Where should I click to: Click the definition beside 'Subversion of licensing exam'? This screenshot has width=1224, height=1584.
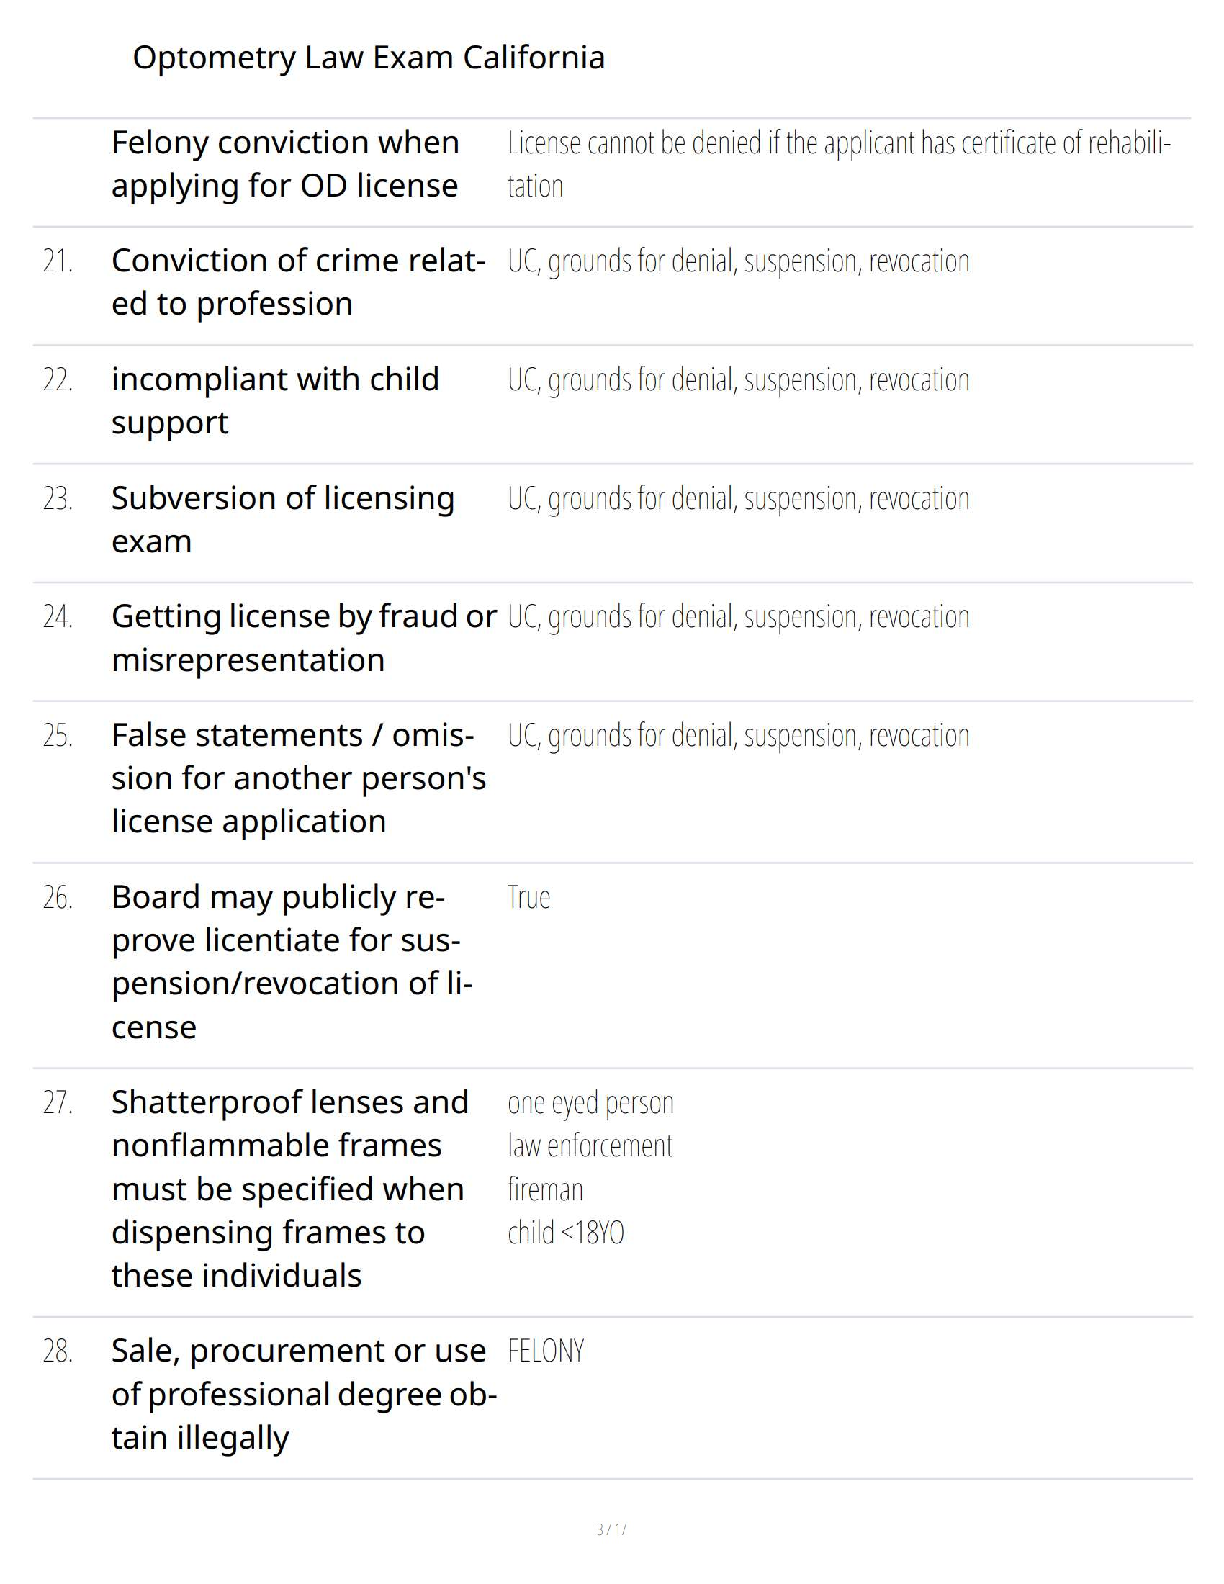tap(738, 499)
